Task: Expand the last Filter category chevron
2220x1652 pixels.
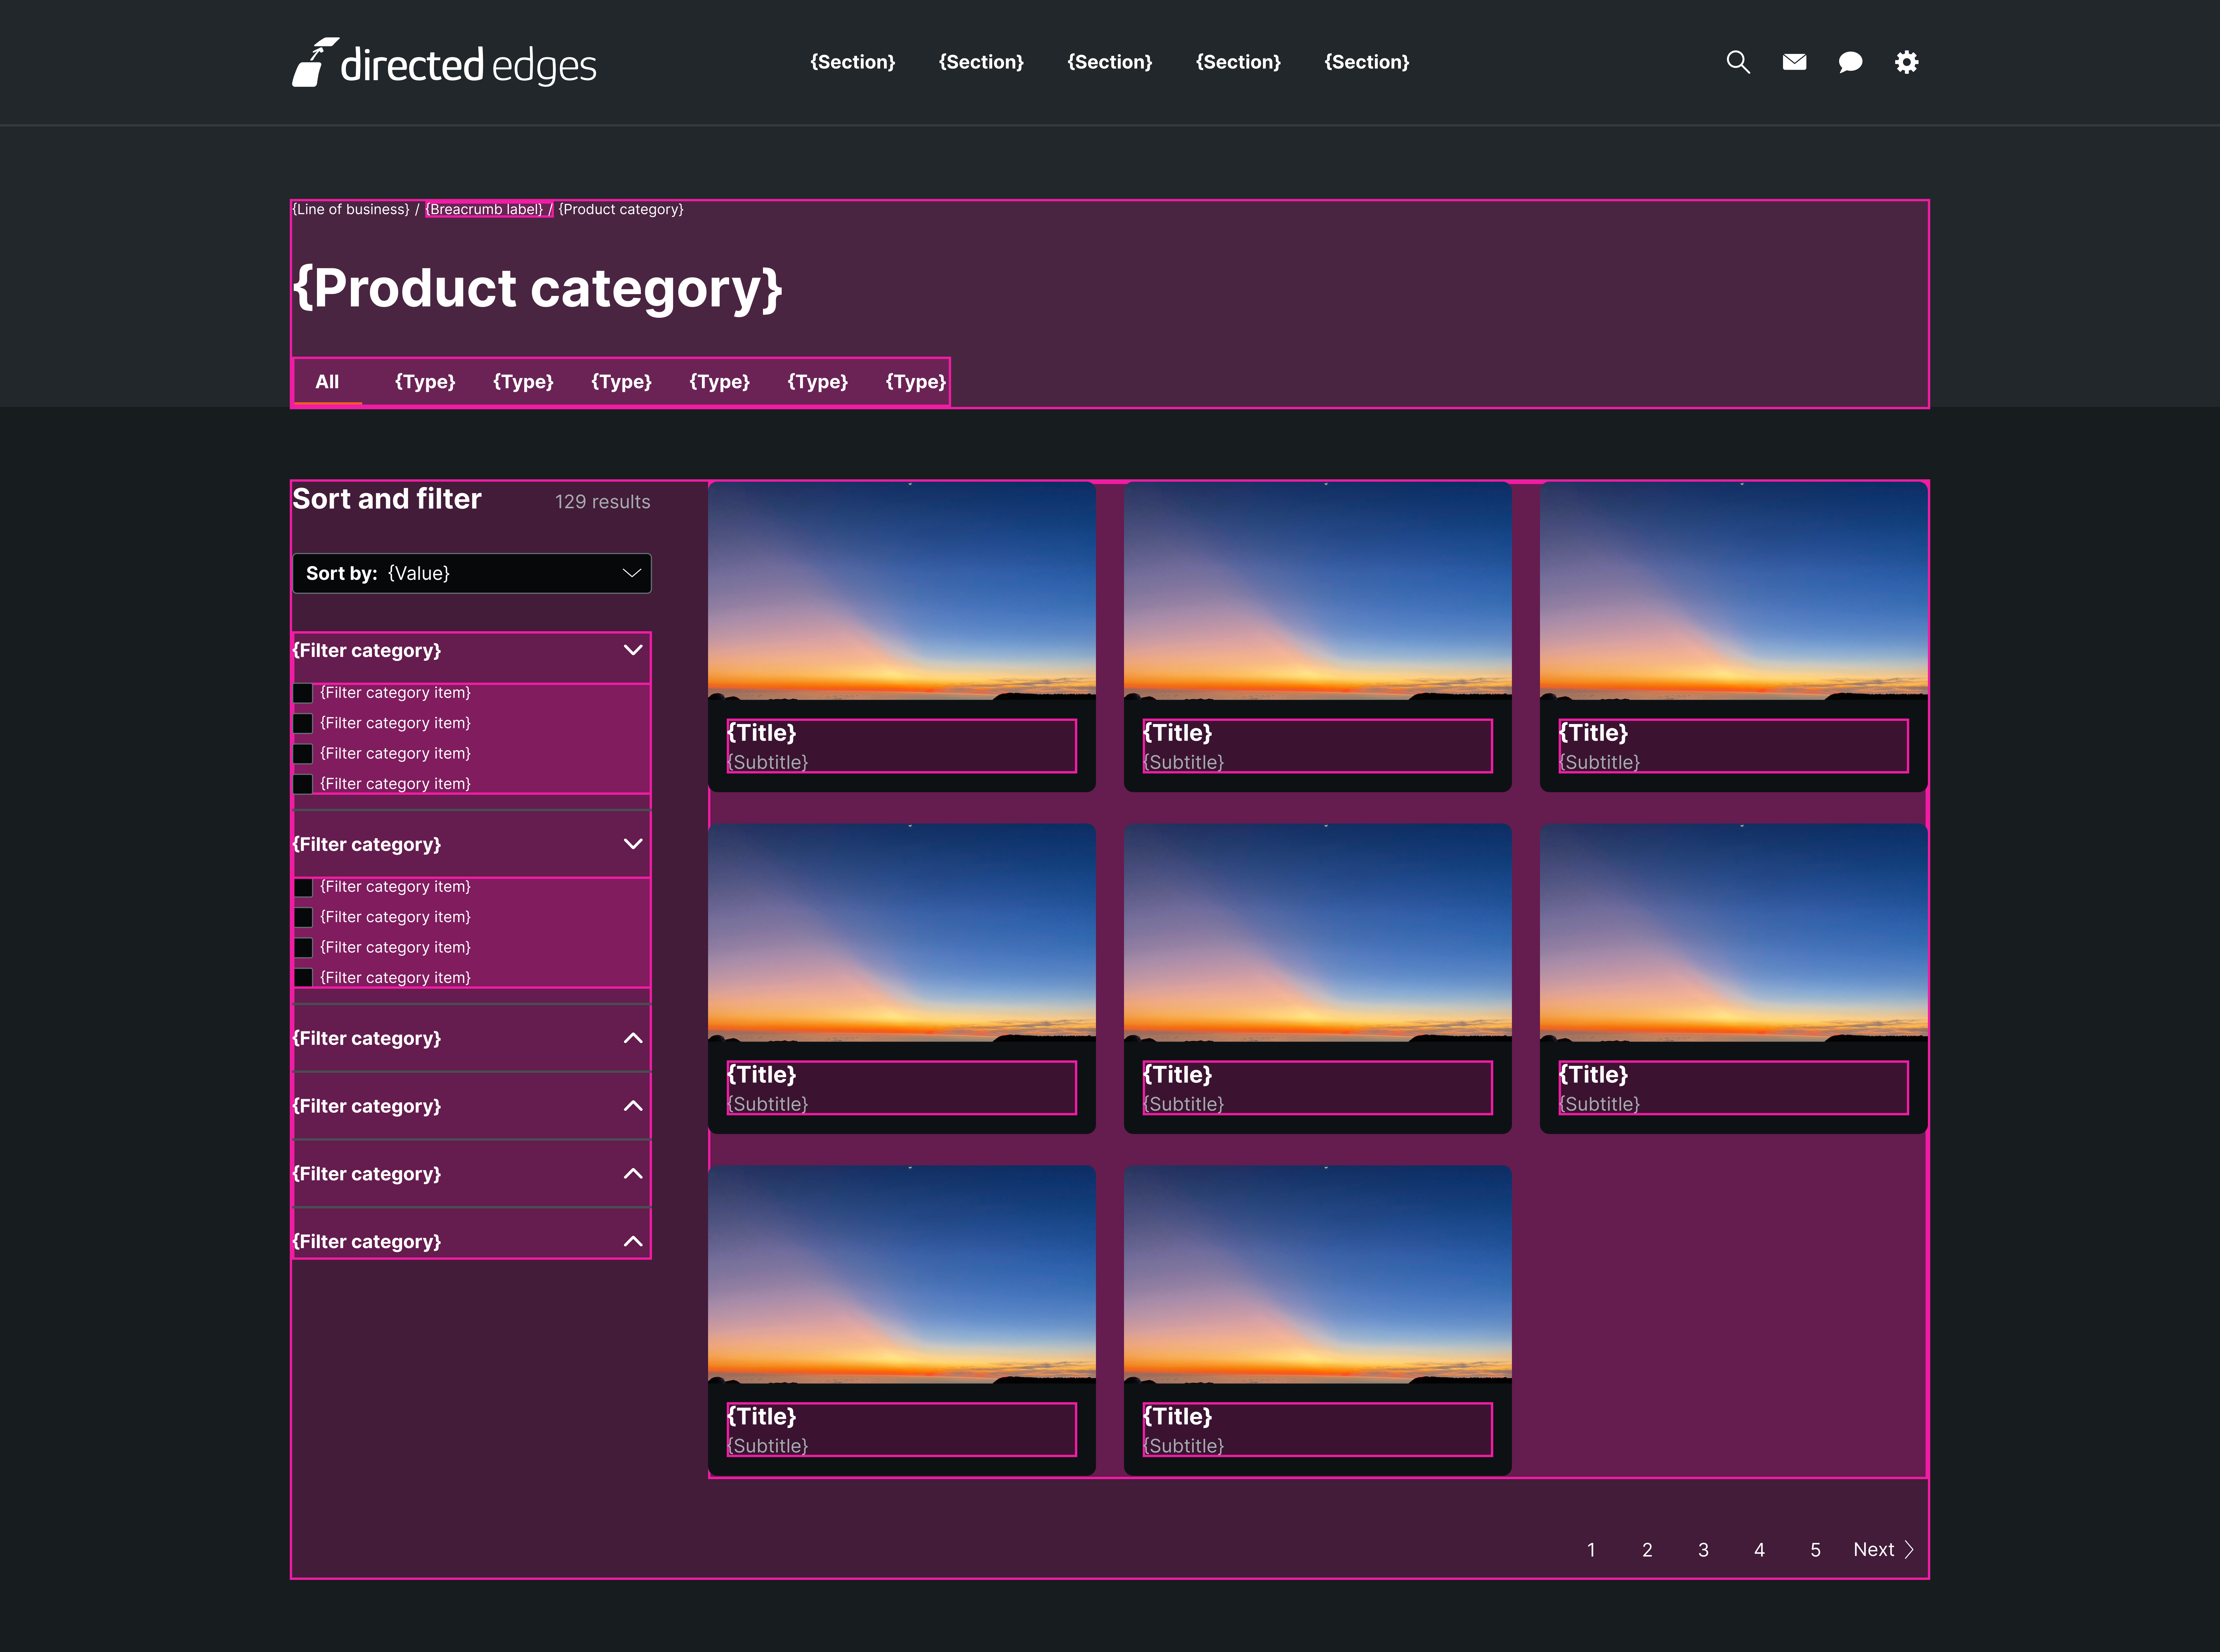Action: [633, 1241]
